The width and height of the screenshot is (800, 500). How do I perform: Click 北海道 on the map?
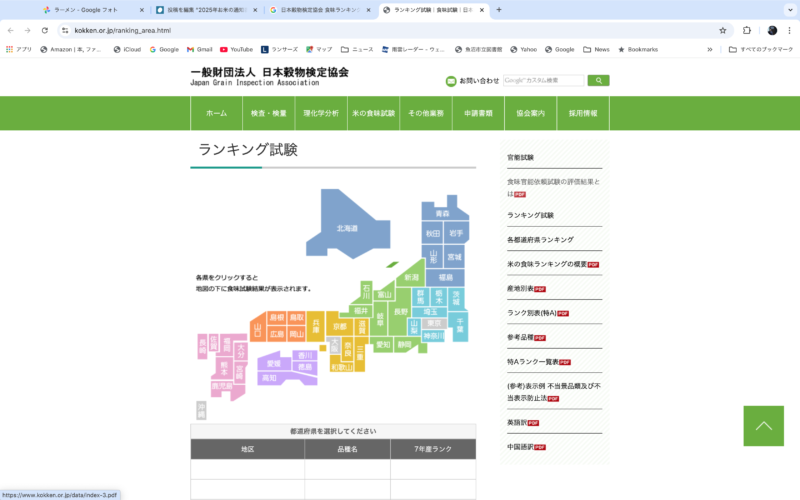coord(346,228)
